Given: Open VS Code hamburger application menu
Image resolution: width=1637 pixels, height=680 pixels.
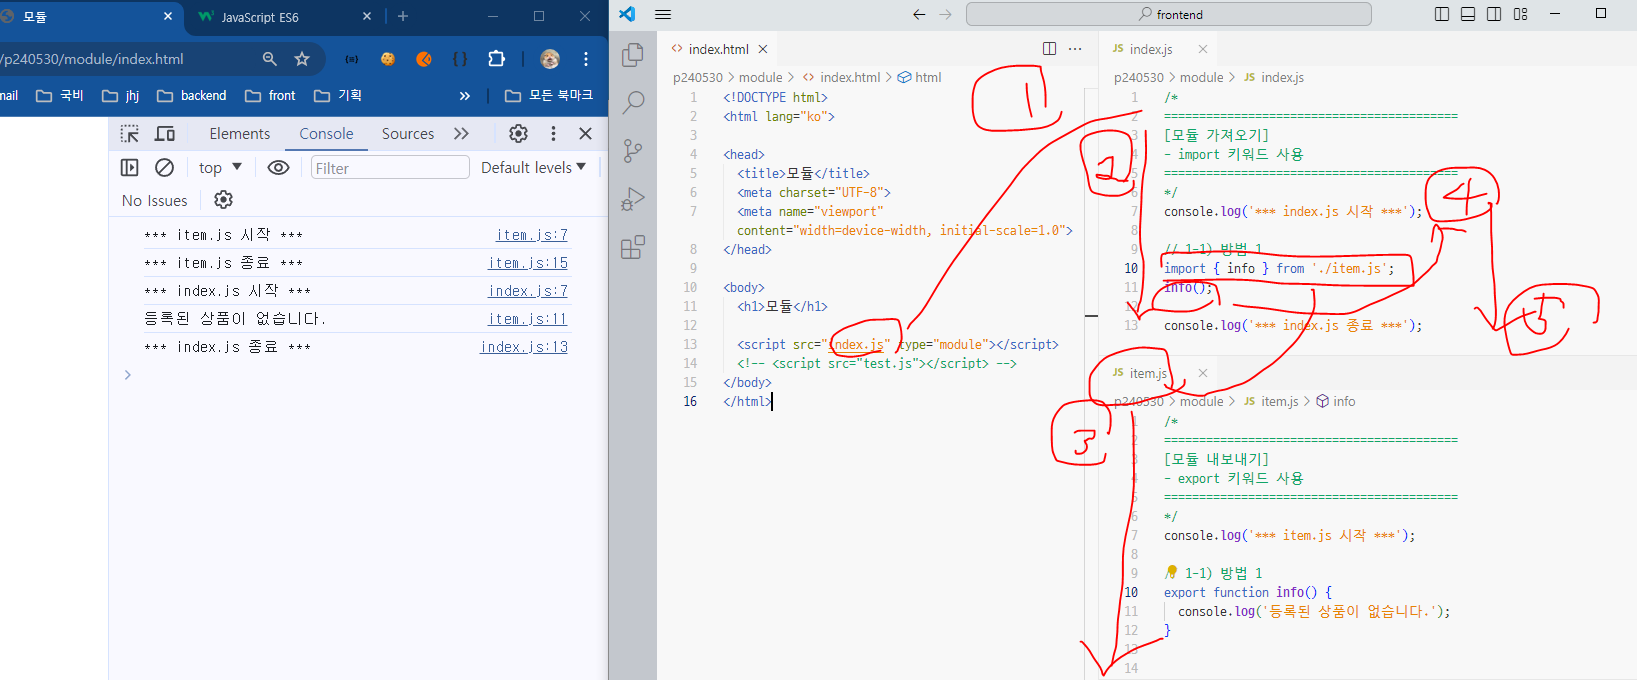Looking at the screenshot, I should tap(663, 14).
